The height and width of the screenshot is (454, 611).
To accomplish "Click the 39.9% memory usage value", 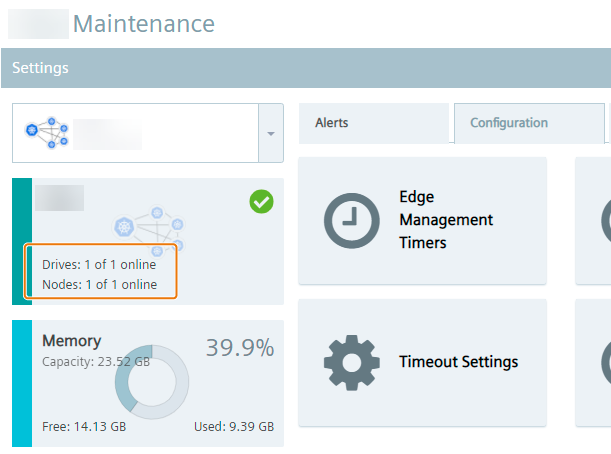I will click(x=240, y=348).
